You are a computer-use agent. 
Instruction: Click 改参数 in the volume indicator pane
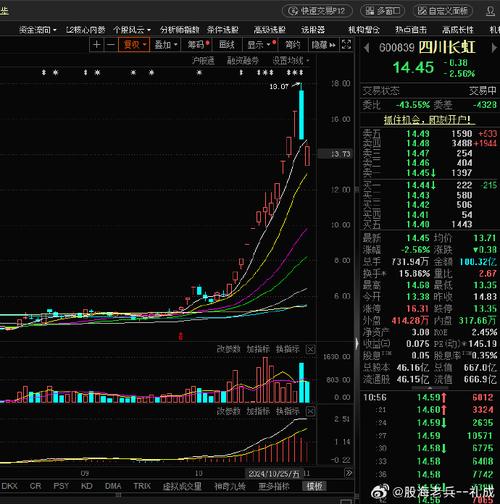228,349
